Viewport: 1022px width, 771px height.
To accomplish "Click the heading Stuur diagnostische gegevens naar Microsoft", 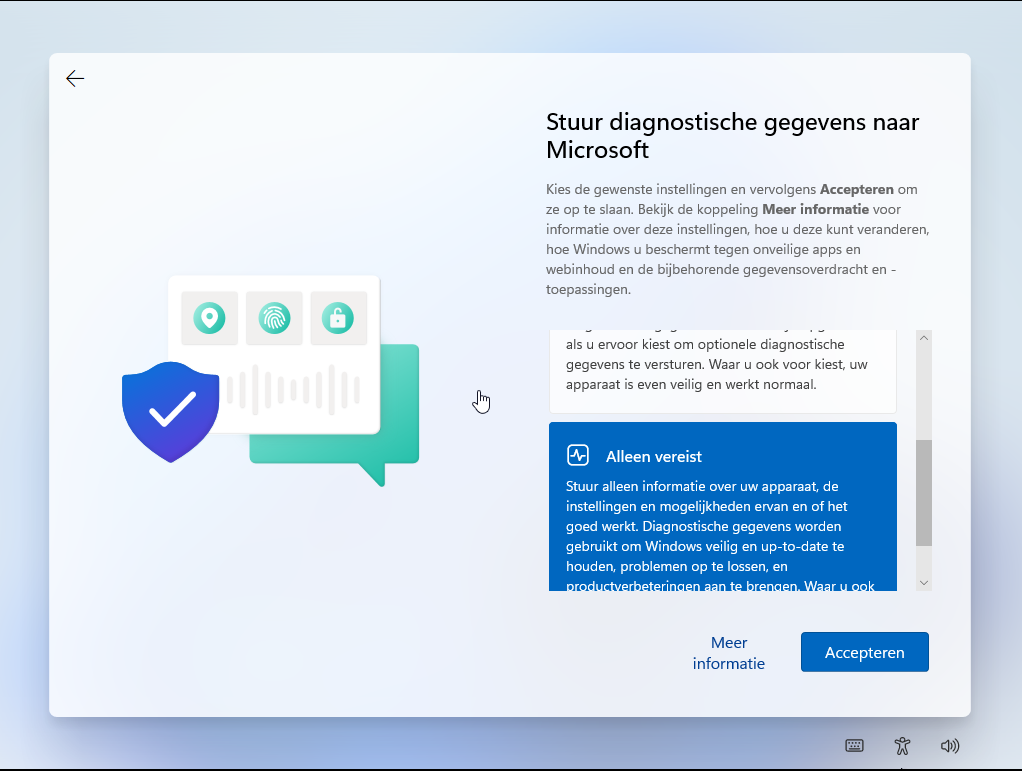I will pos(733,136).
